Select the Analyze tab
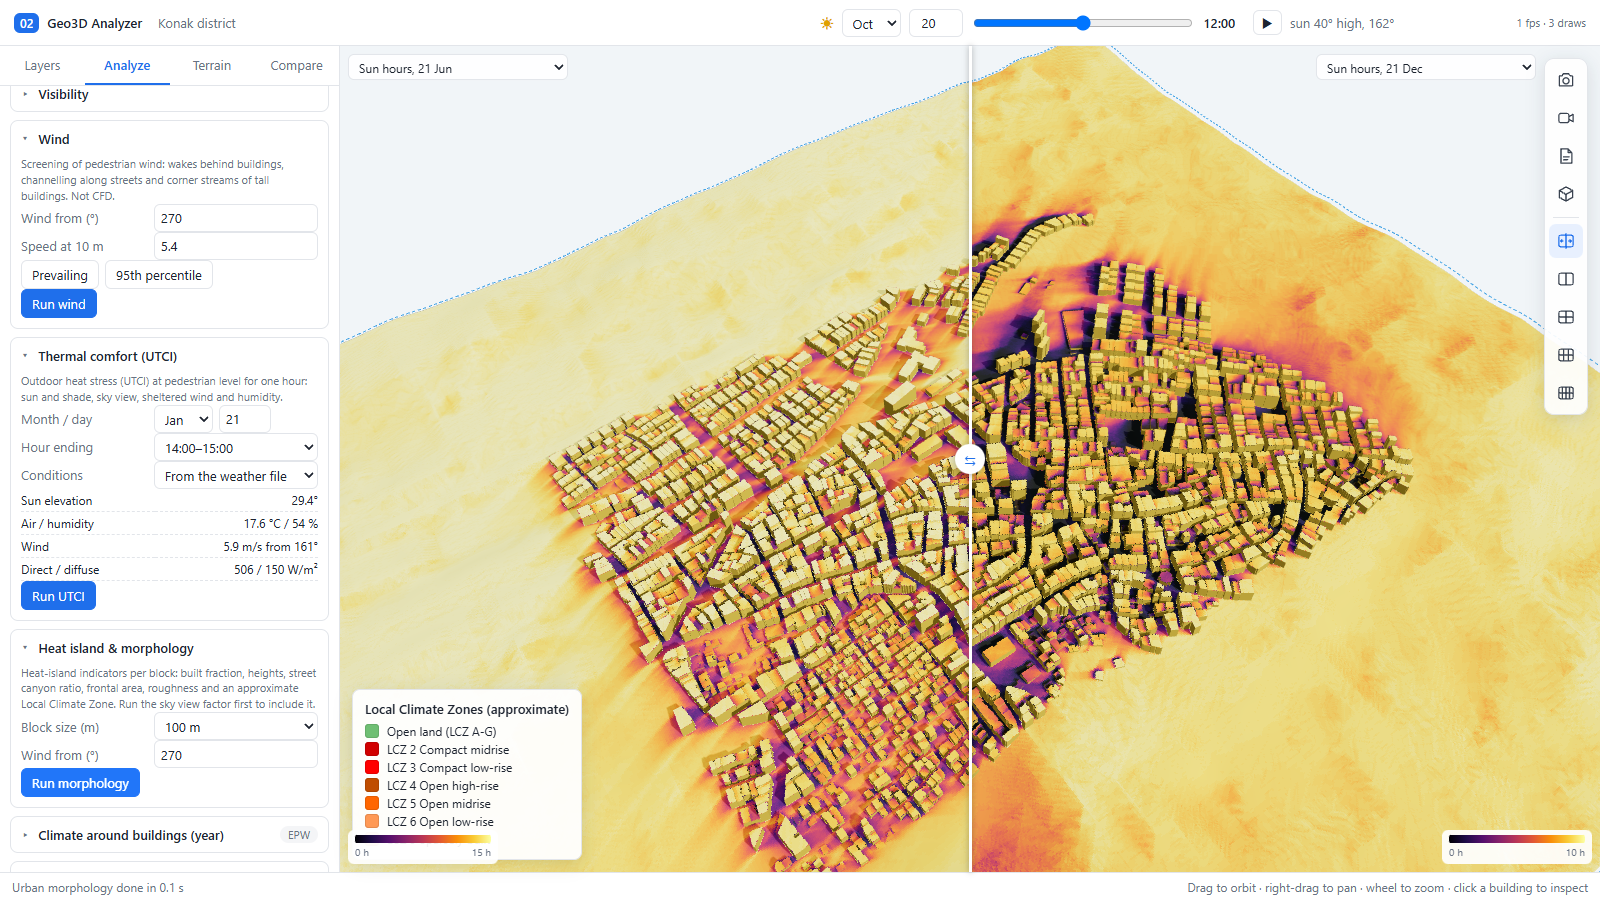 127,66
